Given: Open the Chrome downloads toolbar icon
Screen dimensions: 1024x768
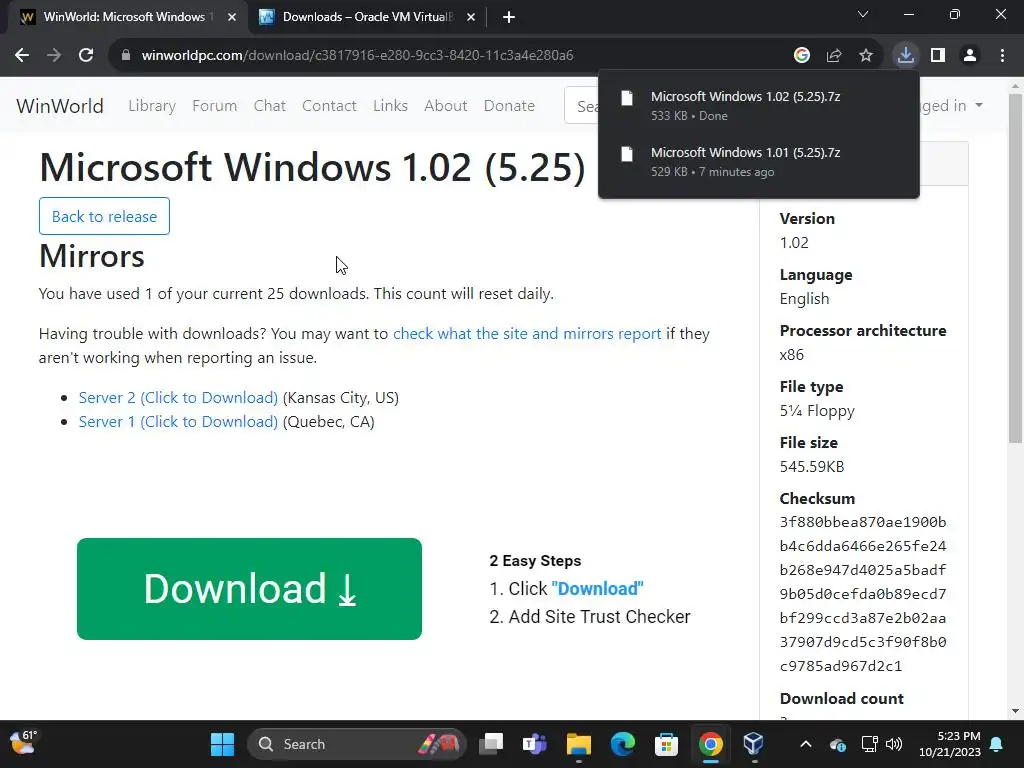Looking at the screenshot, I should 905,56.
